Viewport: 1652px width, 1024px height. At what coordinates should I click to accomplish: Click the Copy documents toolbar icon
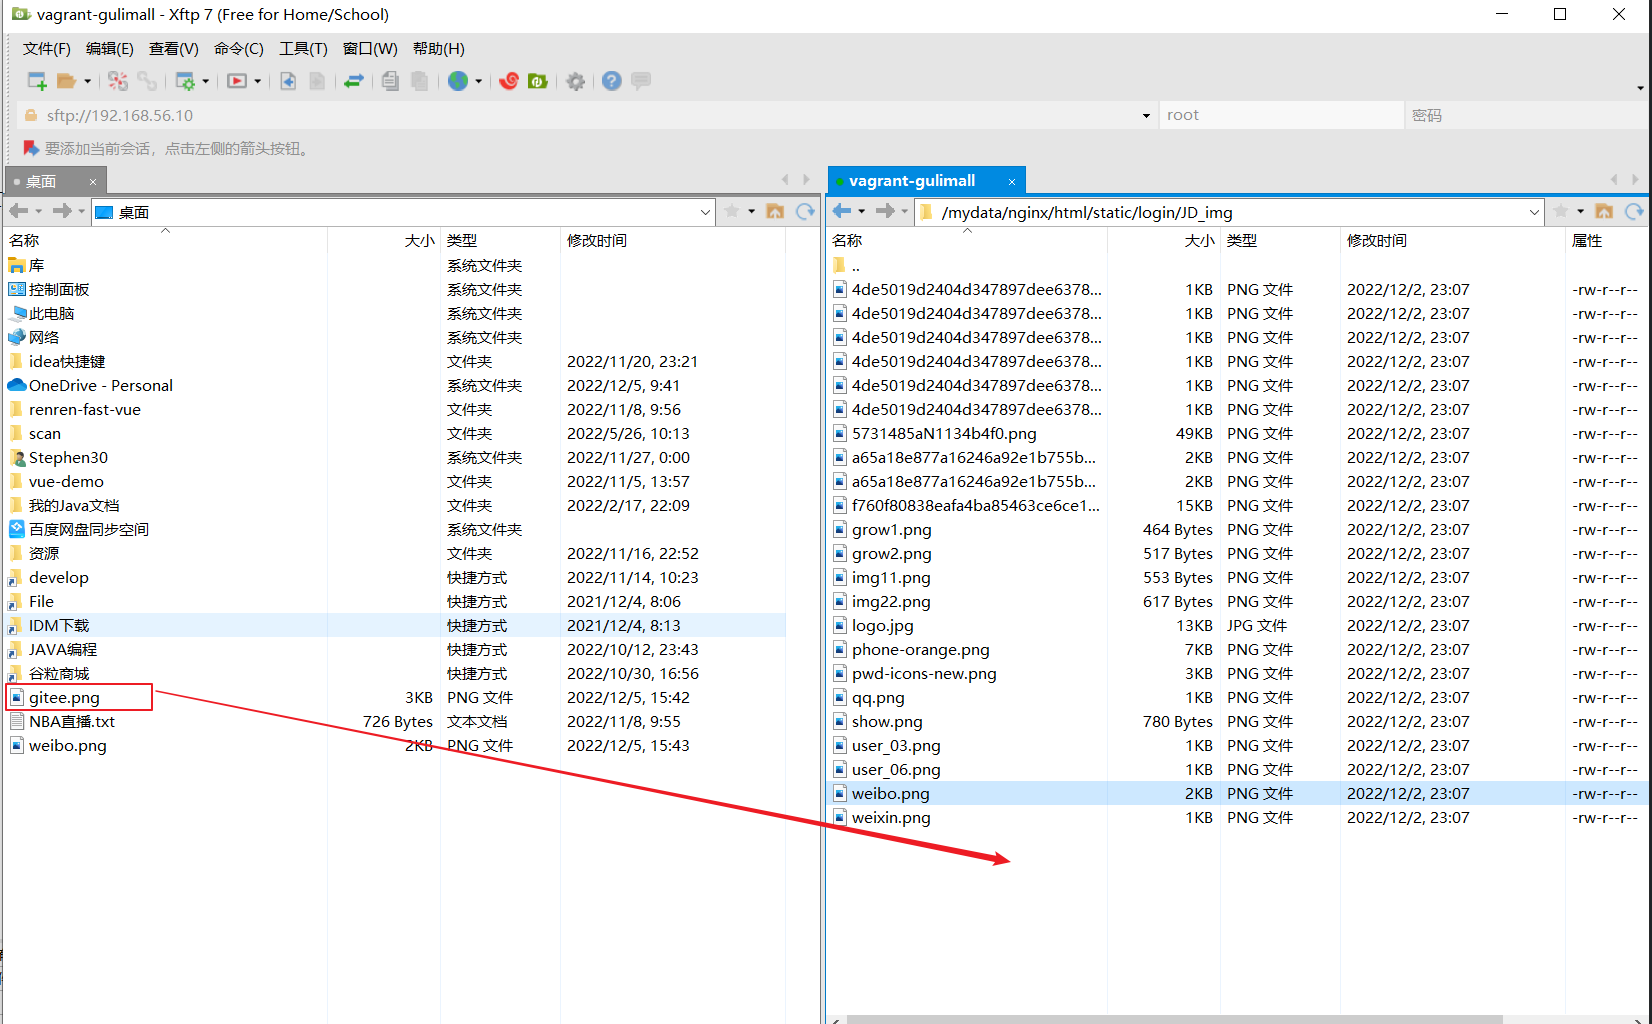tap(390, 81)
